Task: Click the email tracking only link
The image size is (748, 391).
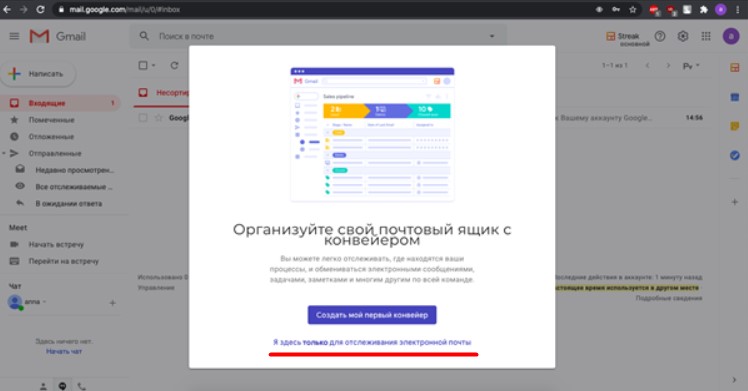Action: pos(372,342)
